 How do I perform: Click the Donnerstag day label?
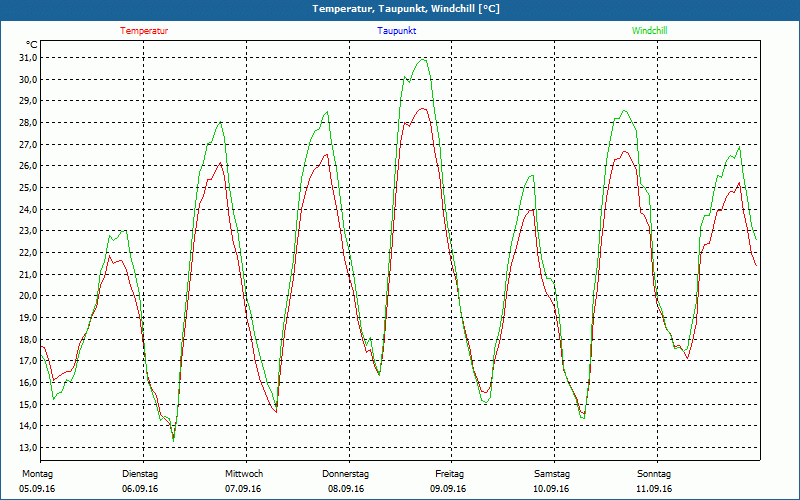tap(345, 474)
